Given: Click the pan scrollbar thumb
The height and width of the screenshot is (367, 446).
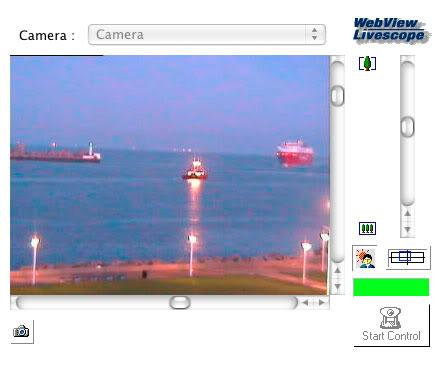Looking at the screenshot, I should pos(180,303).
